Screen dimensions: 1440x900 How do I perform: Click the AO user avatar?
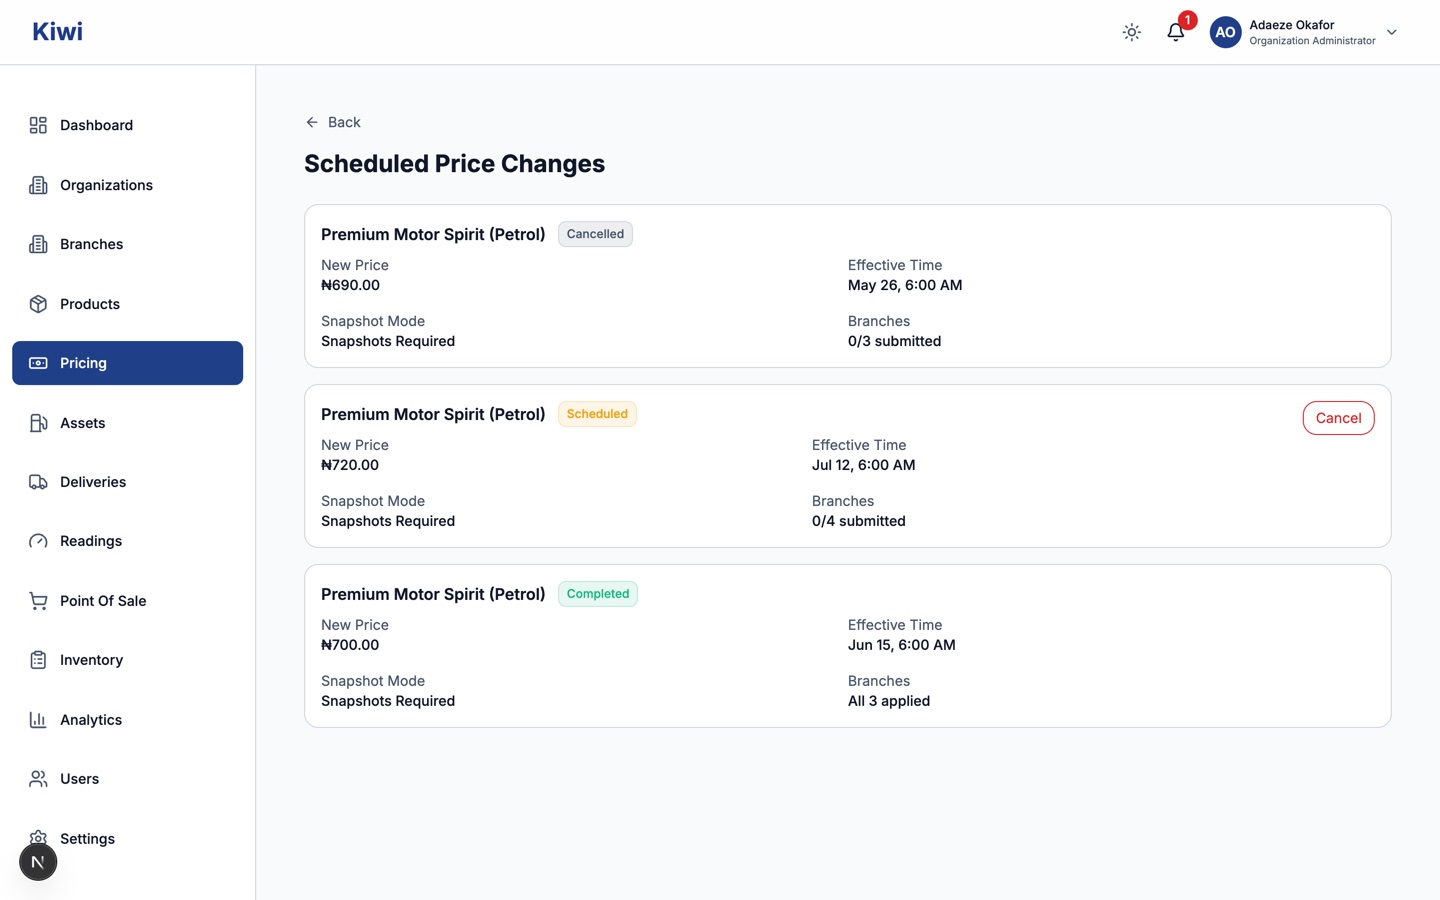click(x=1225, y=32)
